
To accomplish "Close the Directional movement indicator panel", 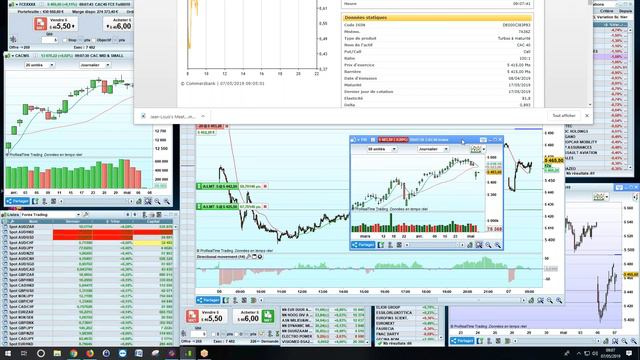I will tap(260, 257).
